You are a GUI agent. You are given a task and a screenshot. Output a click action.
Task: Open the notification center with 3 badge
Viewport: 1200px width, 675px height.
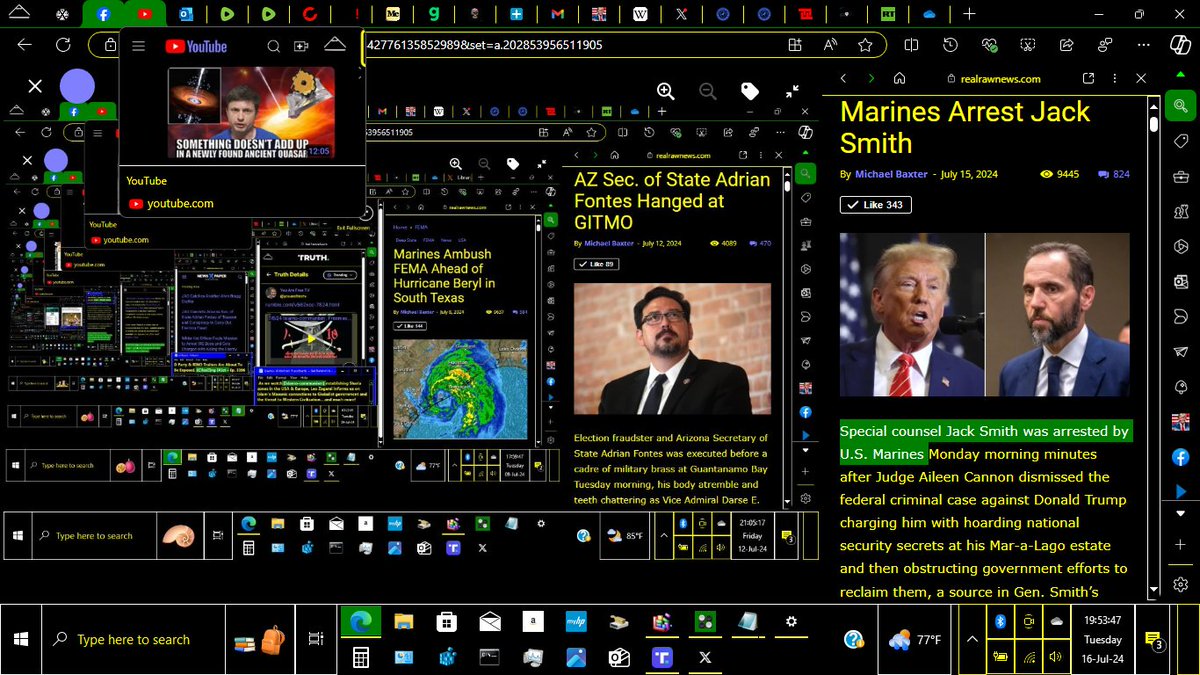(x=1154, y=640)
